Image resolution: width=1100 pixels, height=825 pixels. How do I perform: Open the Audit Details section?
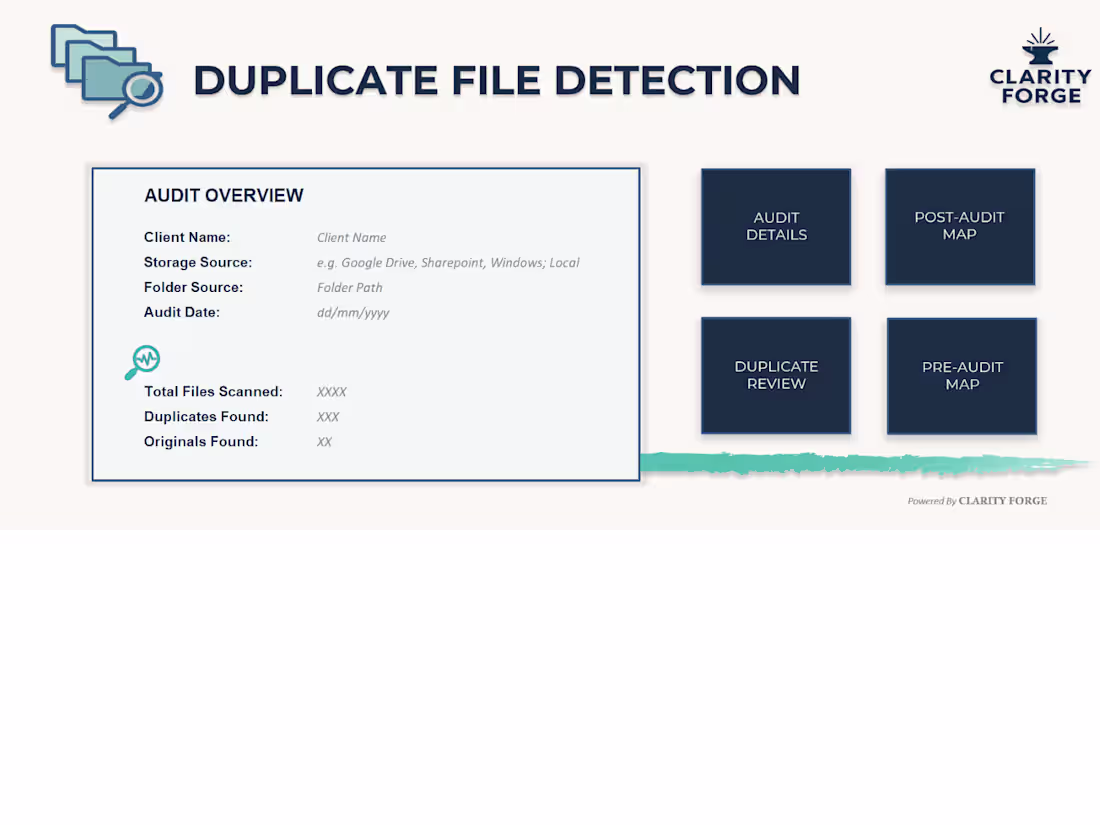pyautogui.click(x=776, y=226)
